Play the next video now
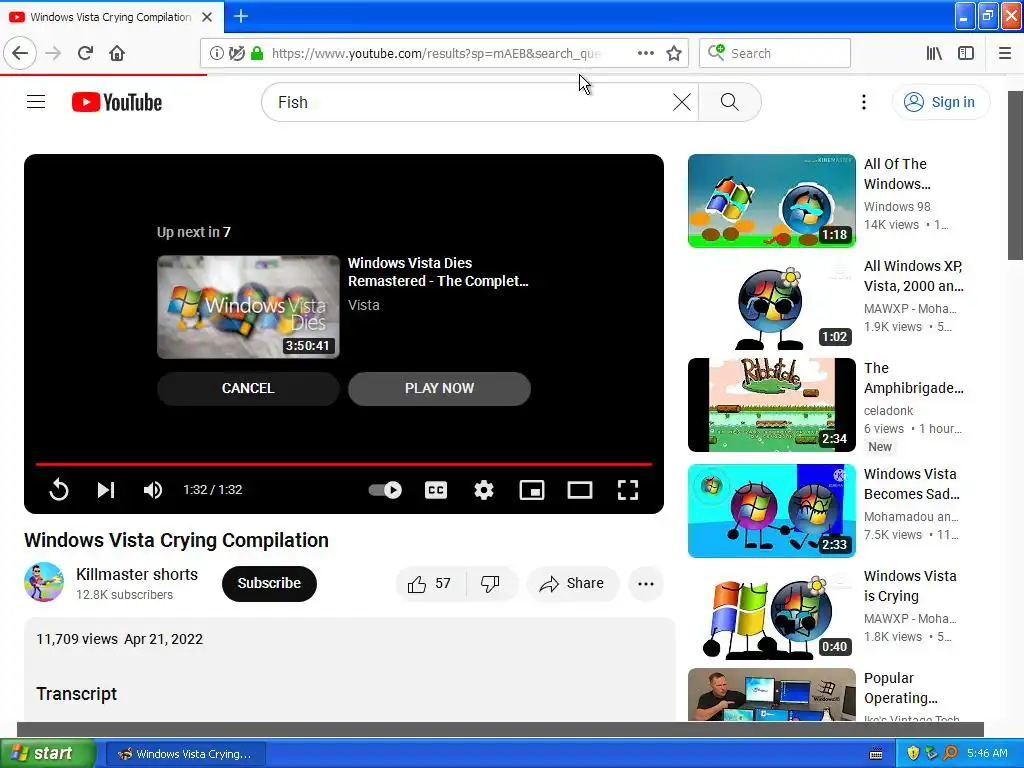1024x768 pixels. pyautogui.click(x=440, y=389)
